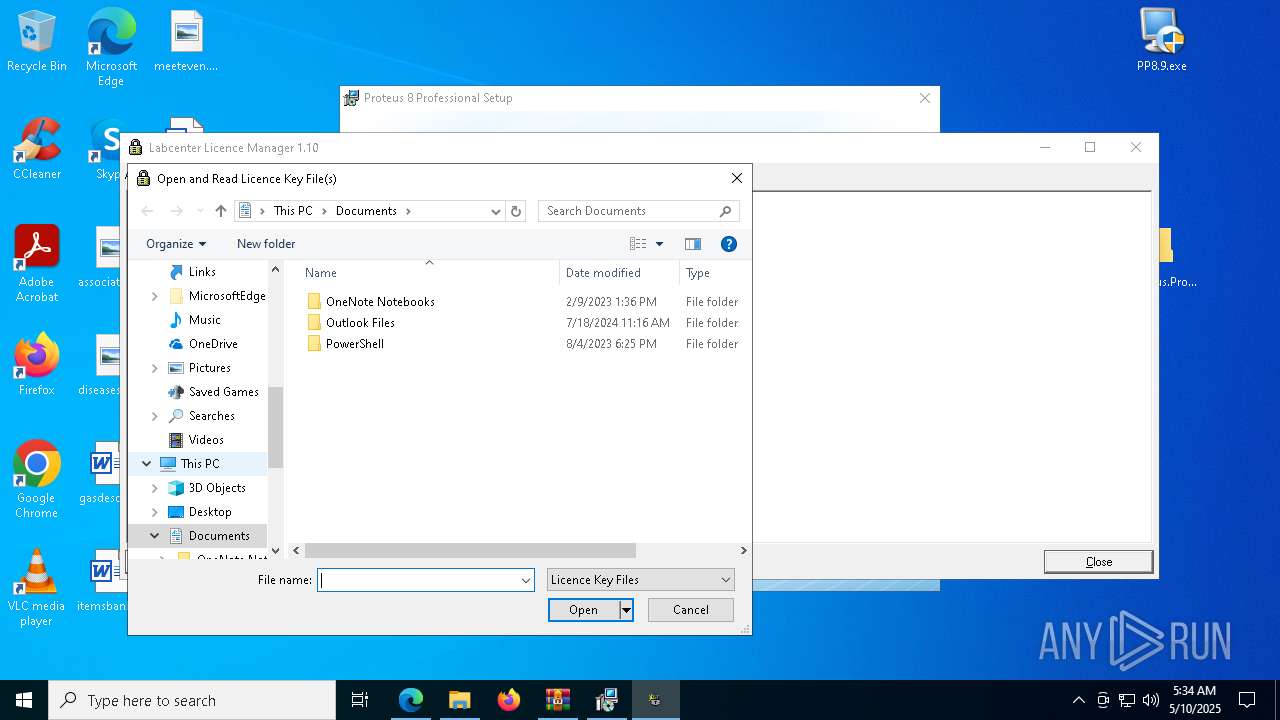Open CCleaner desktop shortcut
Screen dimensions: 1280x720
pos(37,149)
